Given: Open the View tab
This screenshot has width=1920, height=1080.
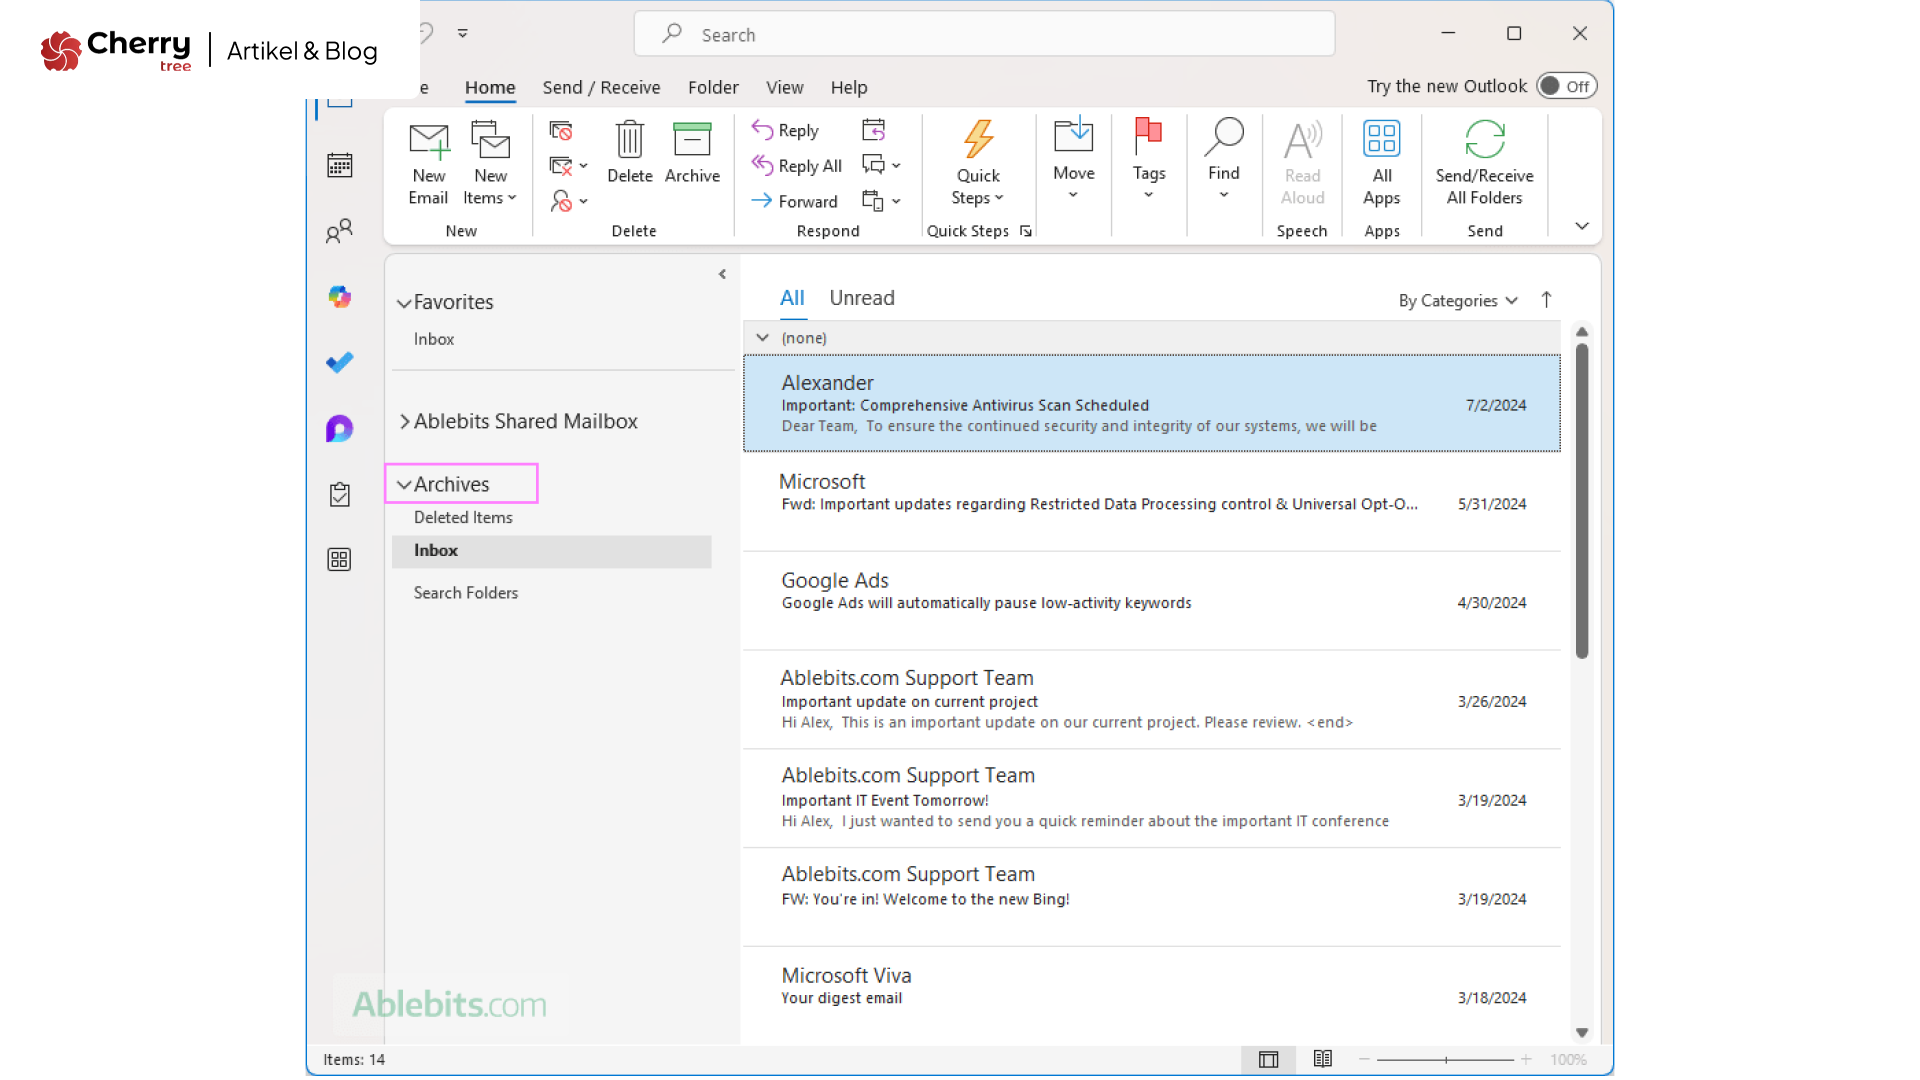Looking at the screenshot, I should pos(785,87).
